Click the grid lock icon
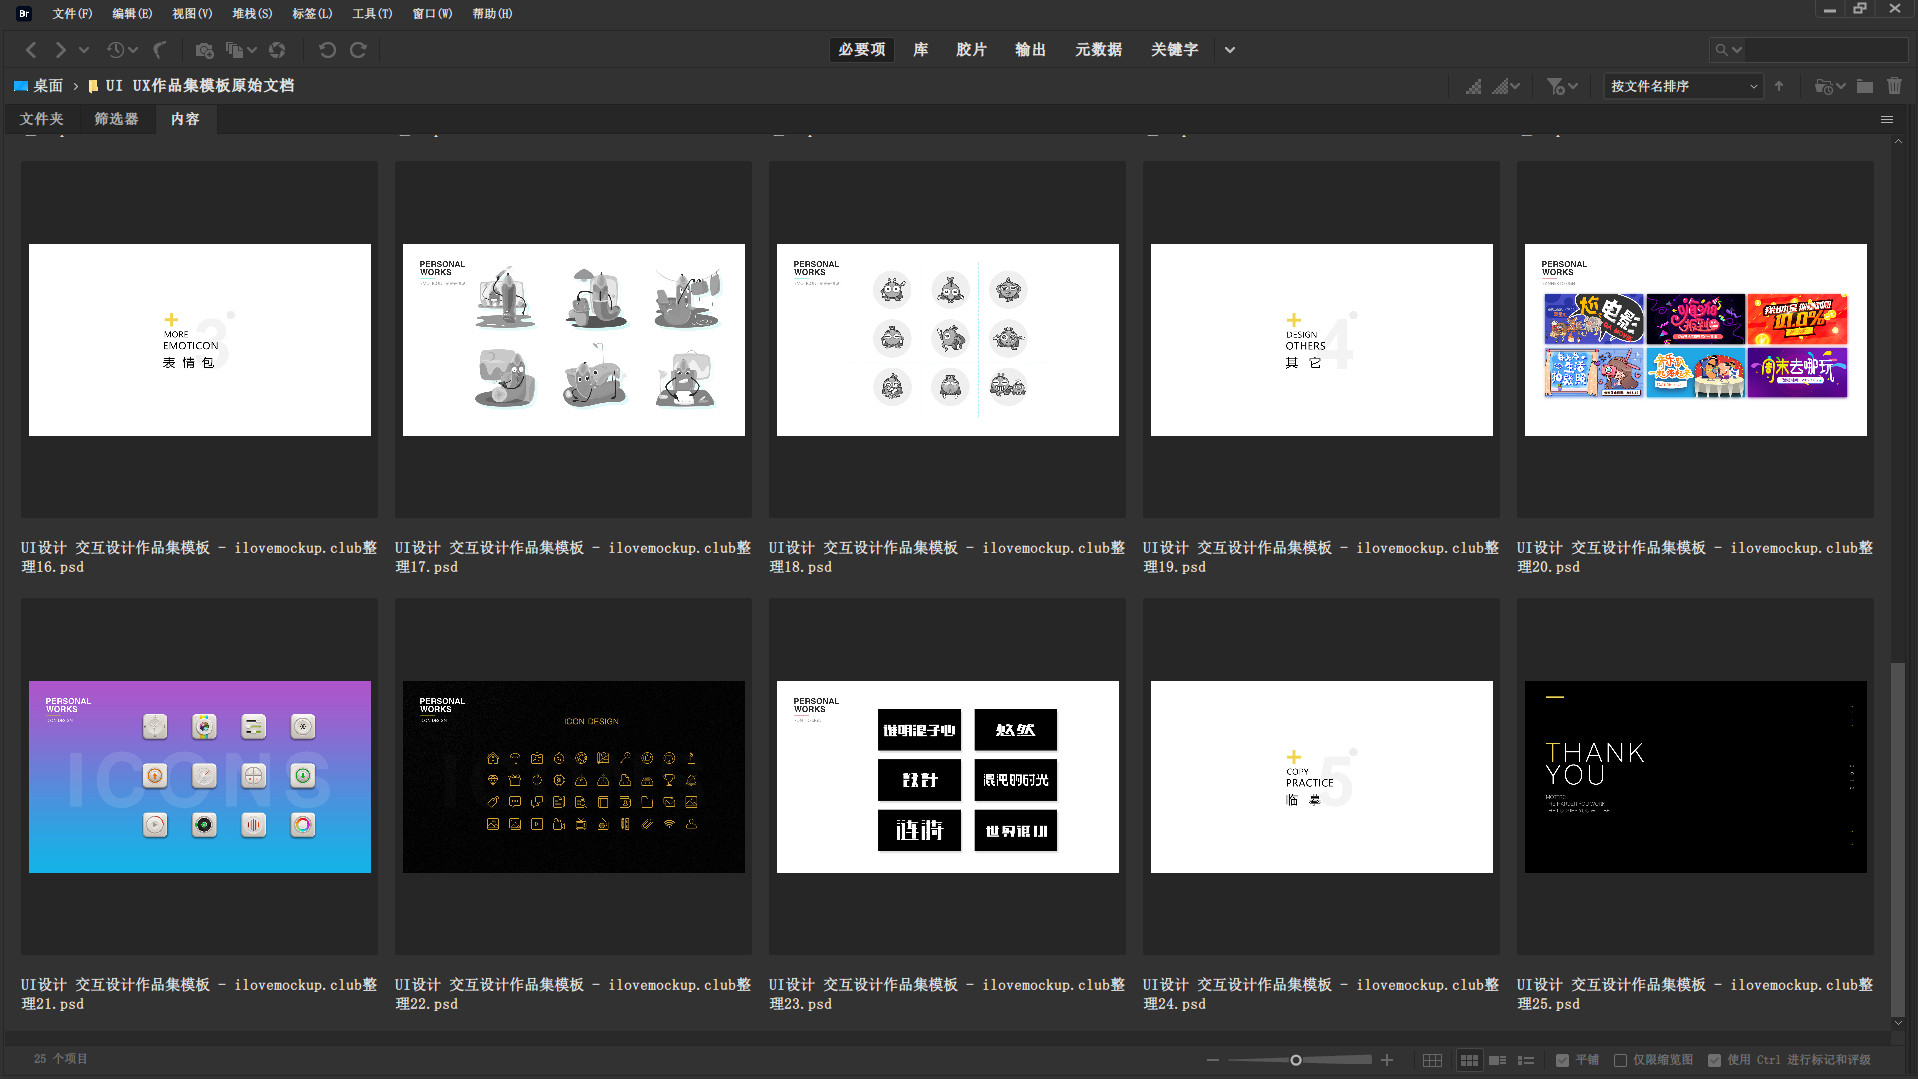The width and height of the screenshot is (1918, 1079). click(1432, 1060)
